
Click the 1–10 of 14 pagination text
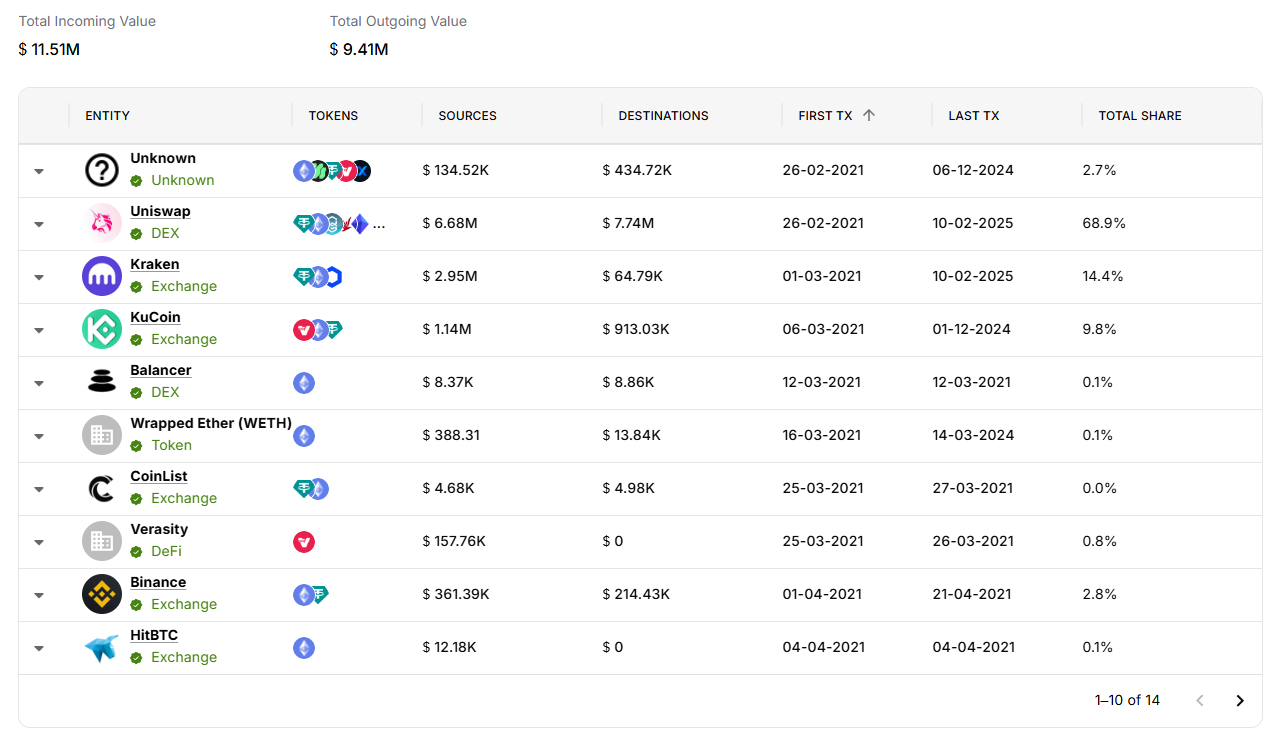click(x=1127, y=700)
